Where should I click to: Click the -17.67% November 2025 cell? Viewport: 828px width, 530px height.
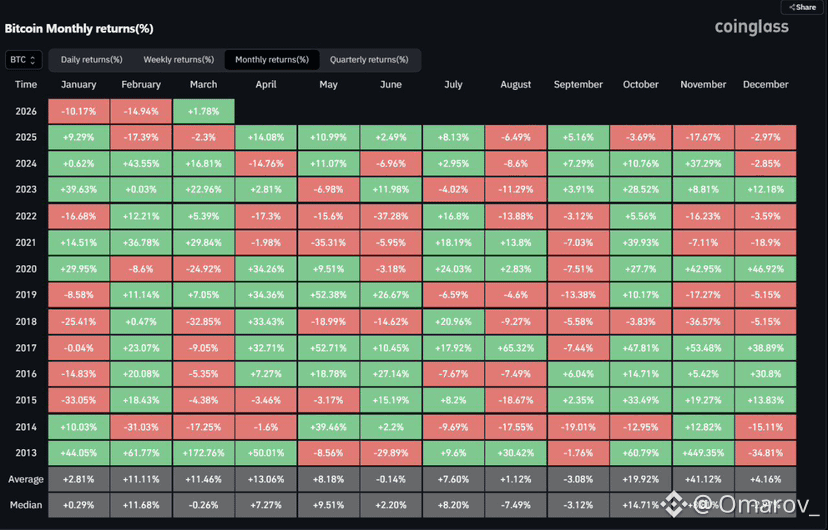tap(703, 137)
